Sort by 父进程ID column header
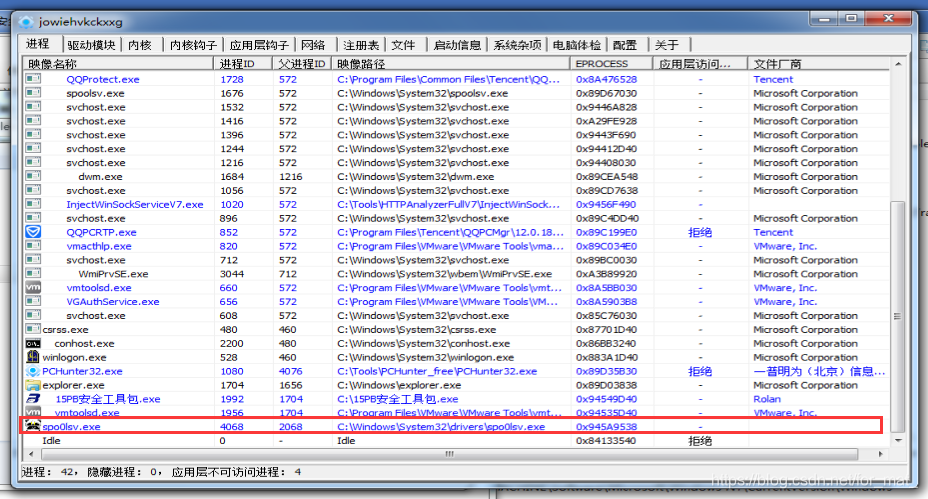This screenshot has width=928, height=499. (x=302, y=63)
